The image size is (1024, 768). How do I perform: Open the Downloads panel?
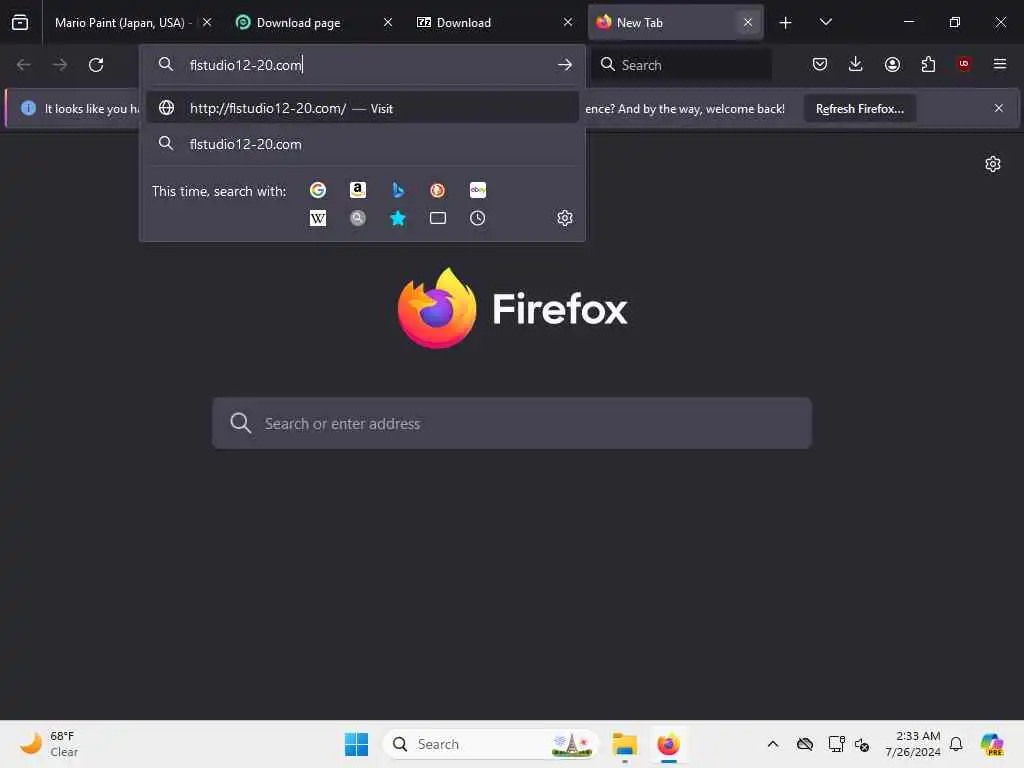(856, 64)
